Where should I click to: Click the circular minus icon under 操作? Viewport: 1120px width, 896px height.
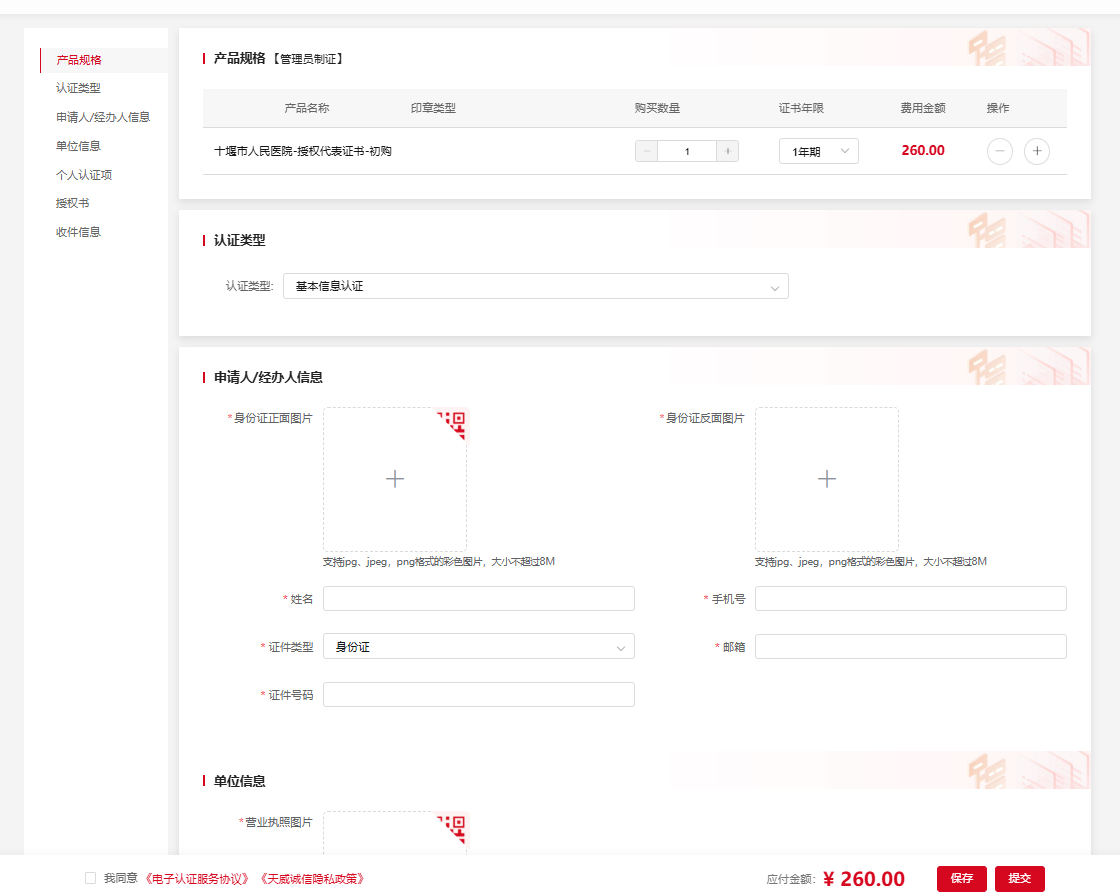pos(999,151)
